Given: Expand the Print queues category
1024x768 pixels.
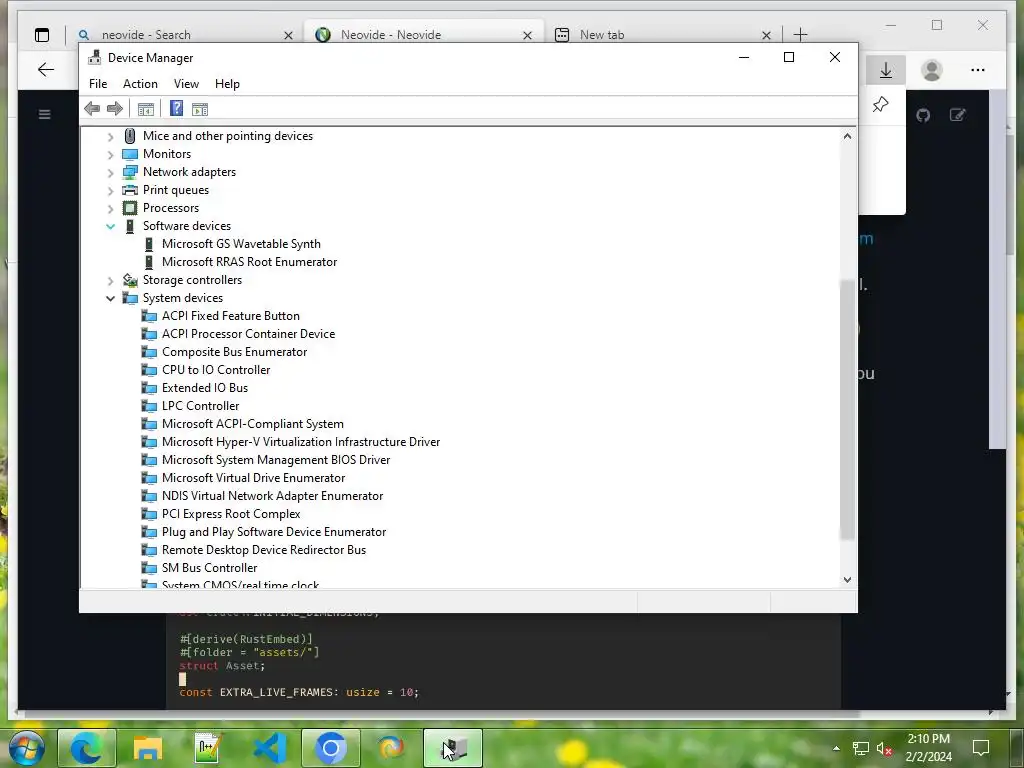Looking at the screenshot, I should point(110,191).
